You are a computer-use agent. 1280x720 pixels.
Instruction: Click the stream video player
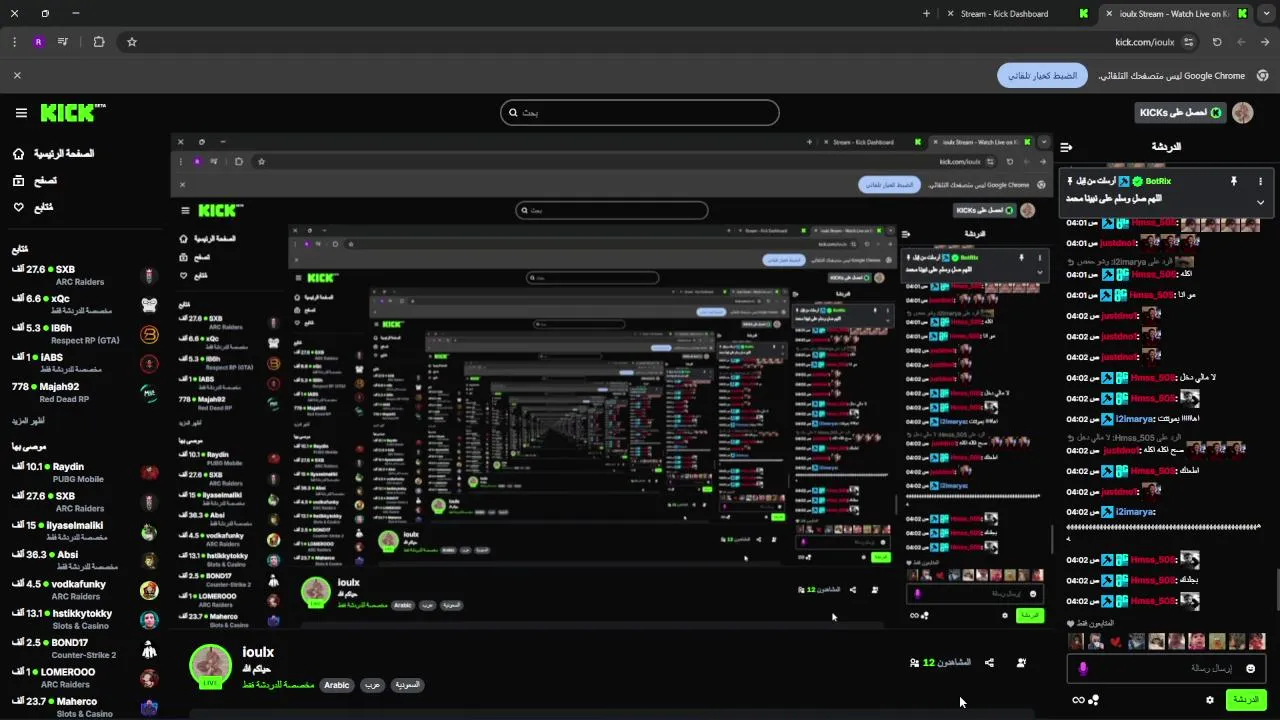pos(612,380)
